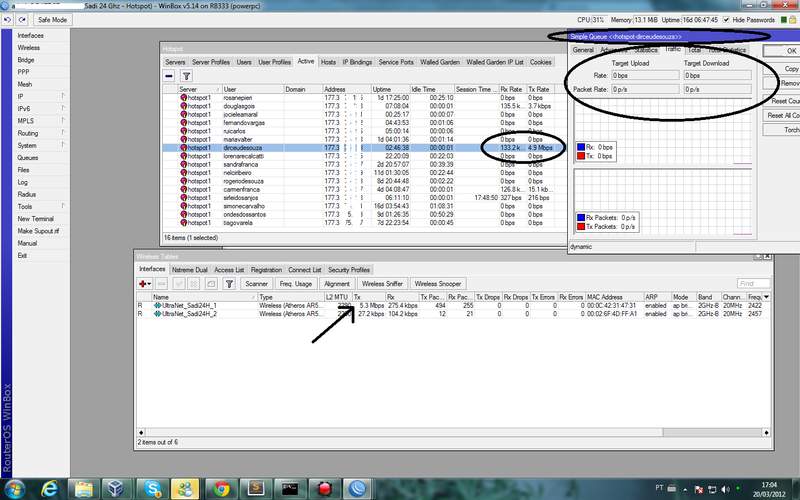
Task: Expand the Routing submenu arrow
Action: pos(63,133)
